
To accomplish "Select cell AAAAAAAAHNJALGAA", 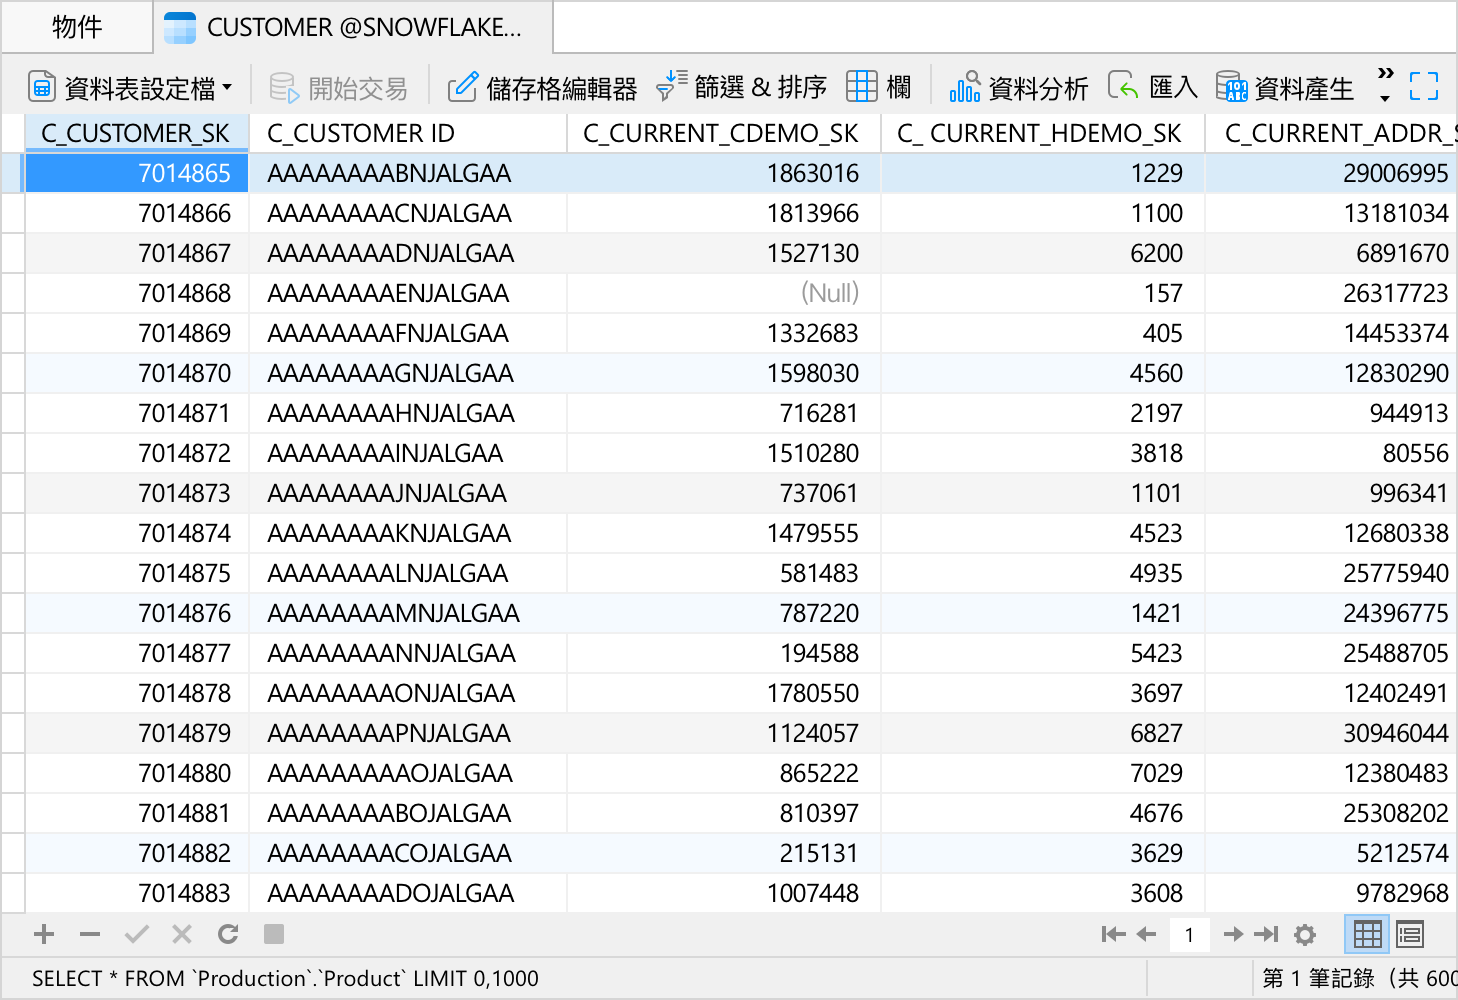I will coord(408,413).
